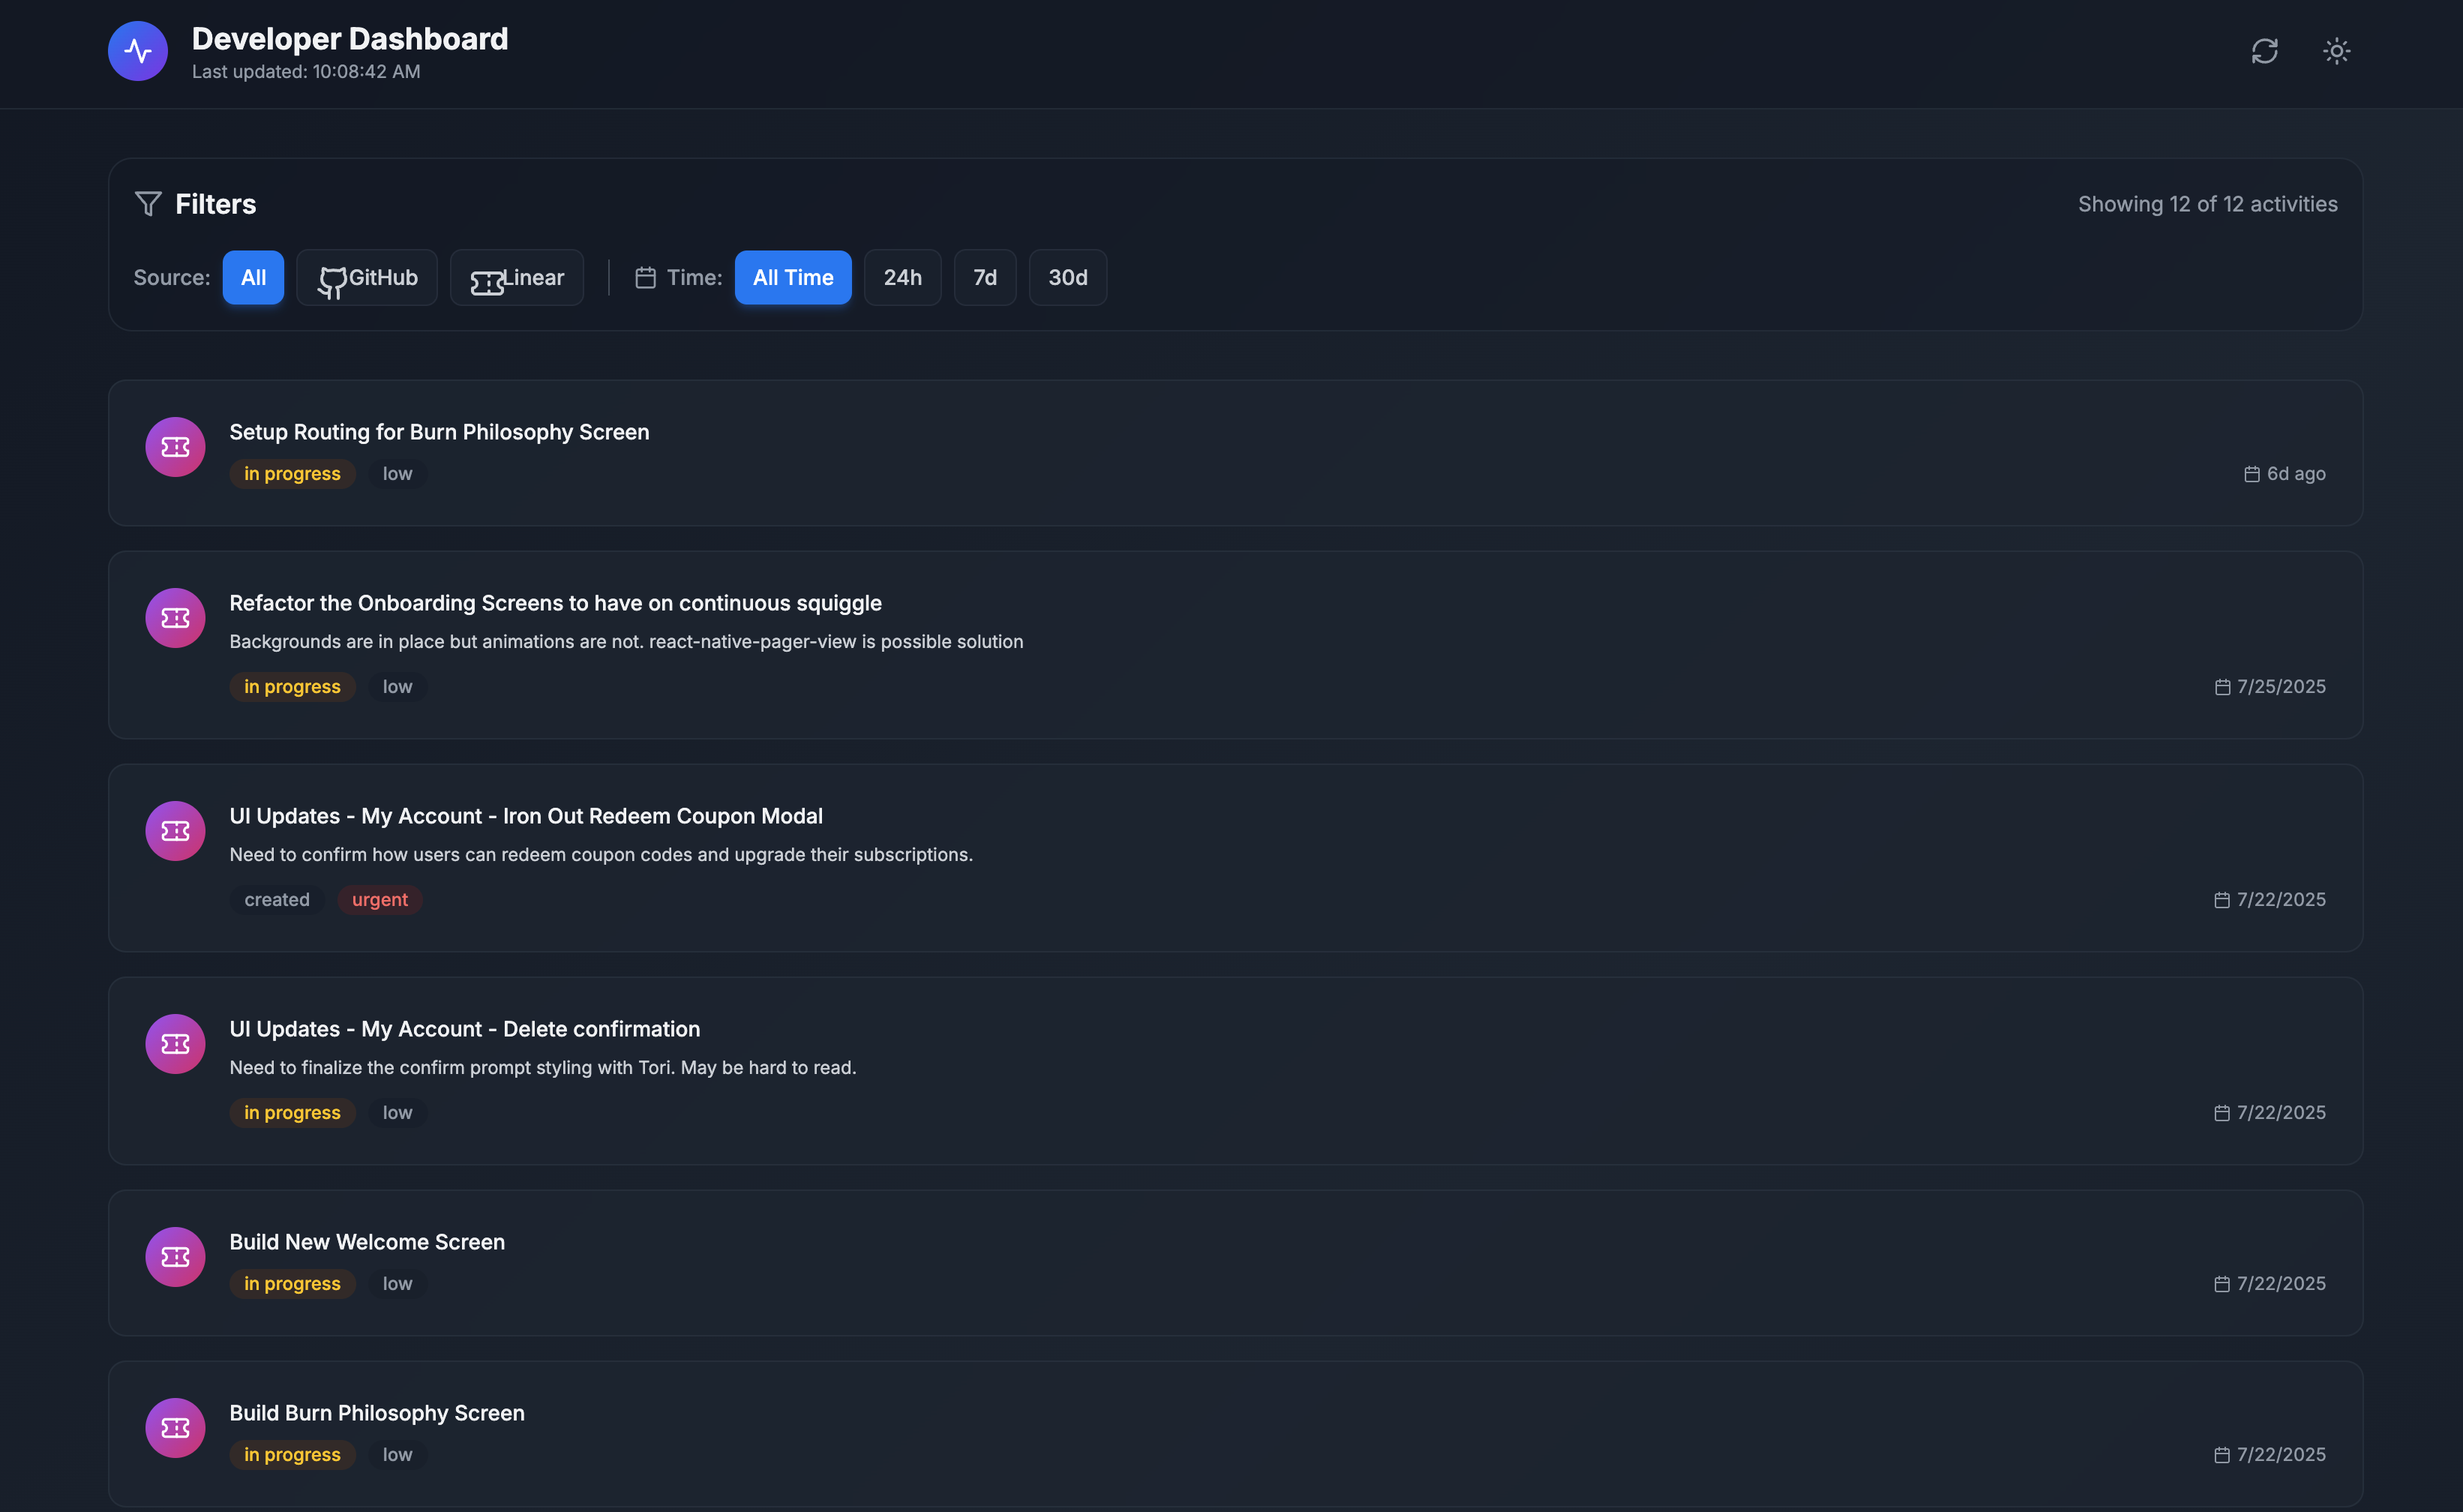This screenshot has height=1512, width=2463.
Task: Click Showing 12 of 12 activities text
Action: click(x=2207, y=204)
